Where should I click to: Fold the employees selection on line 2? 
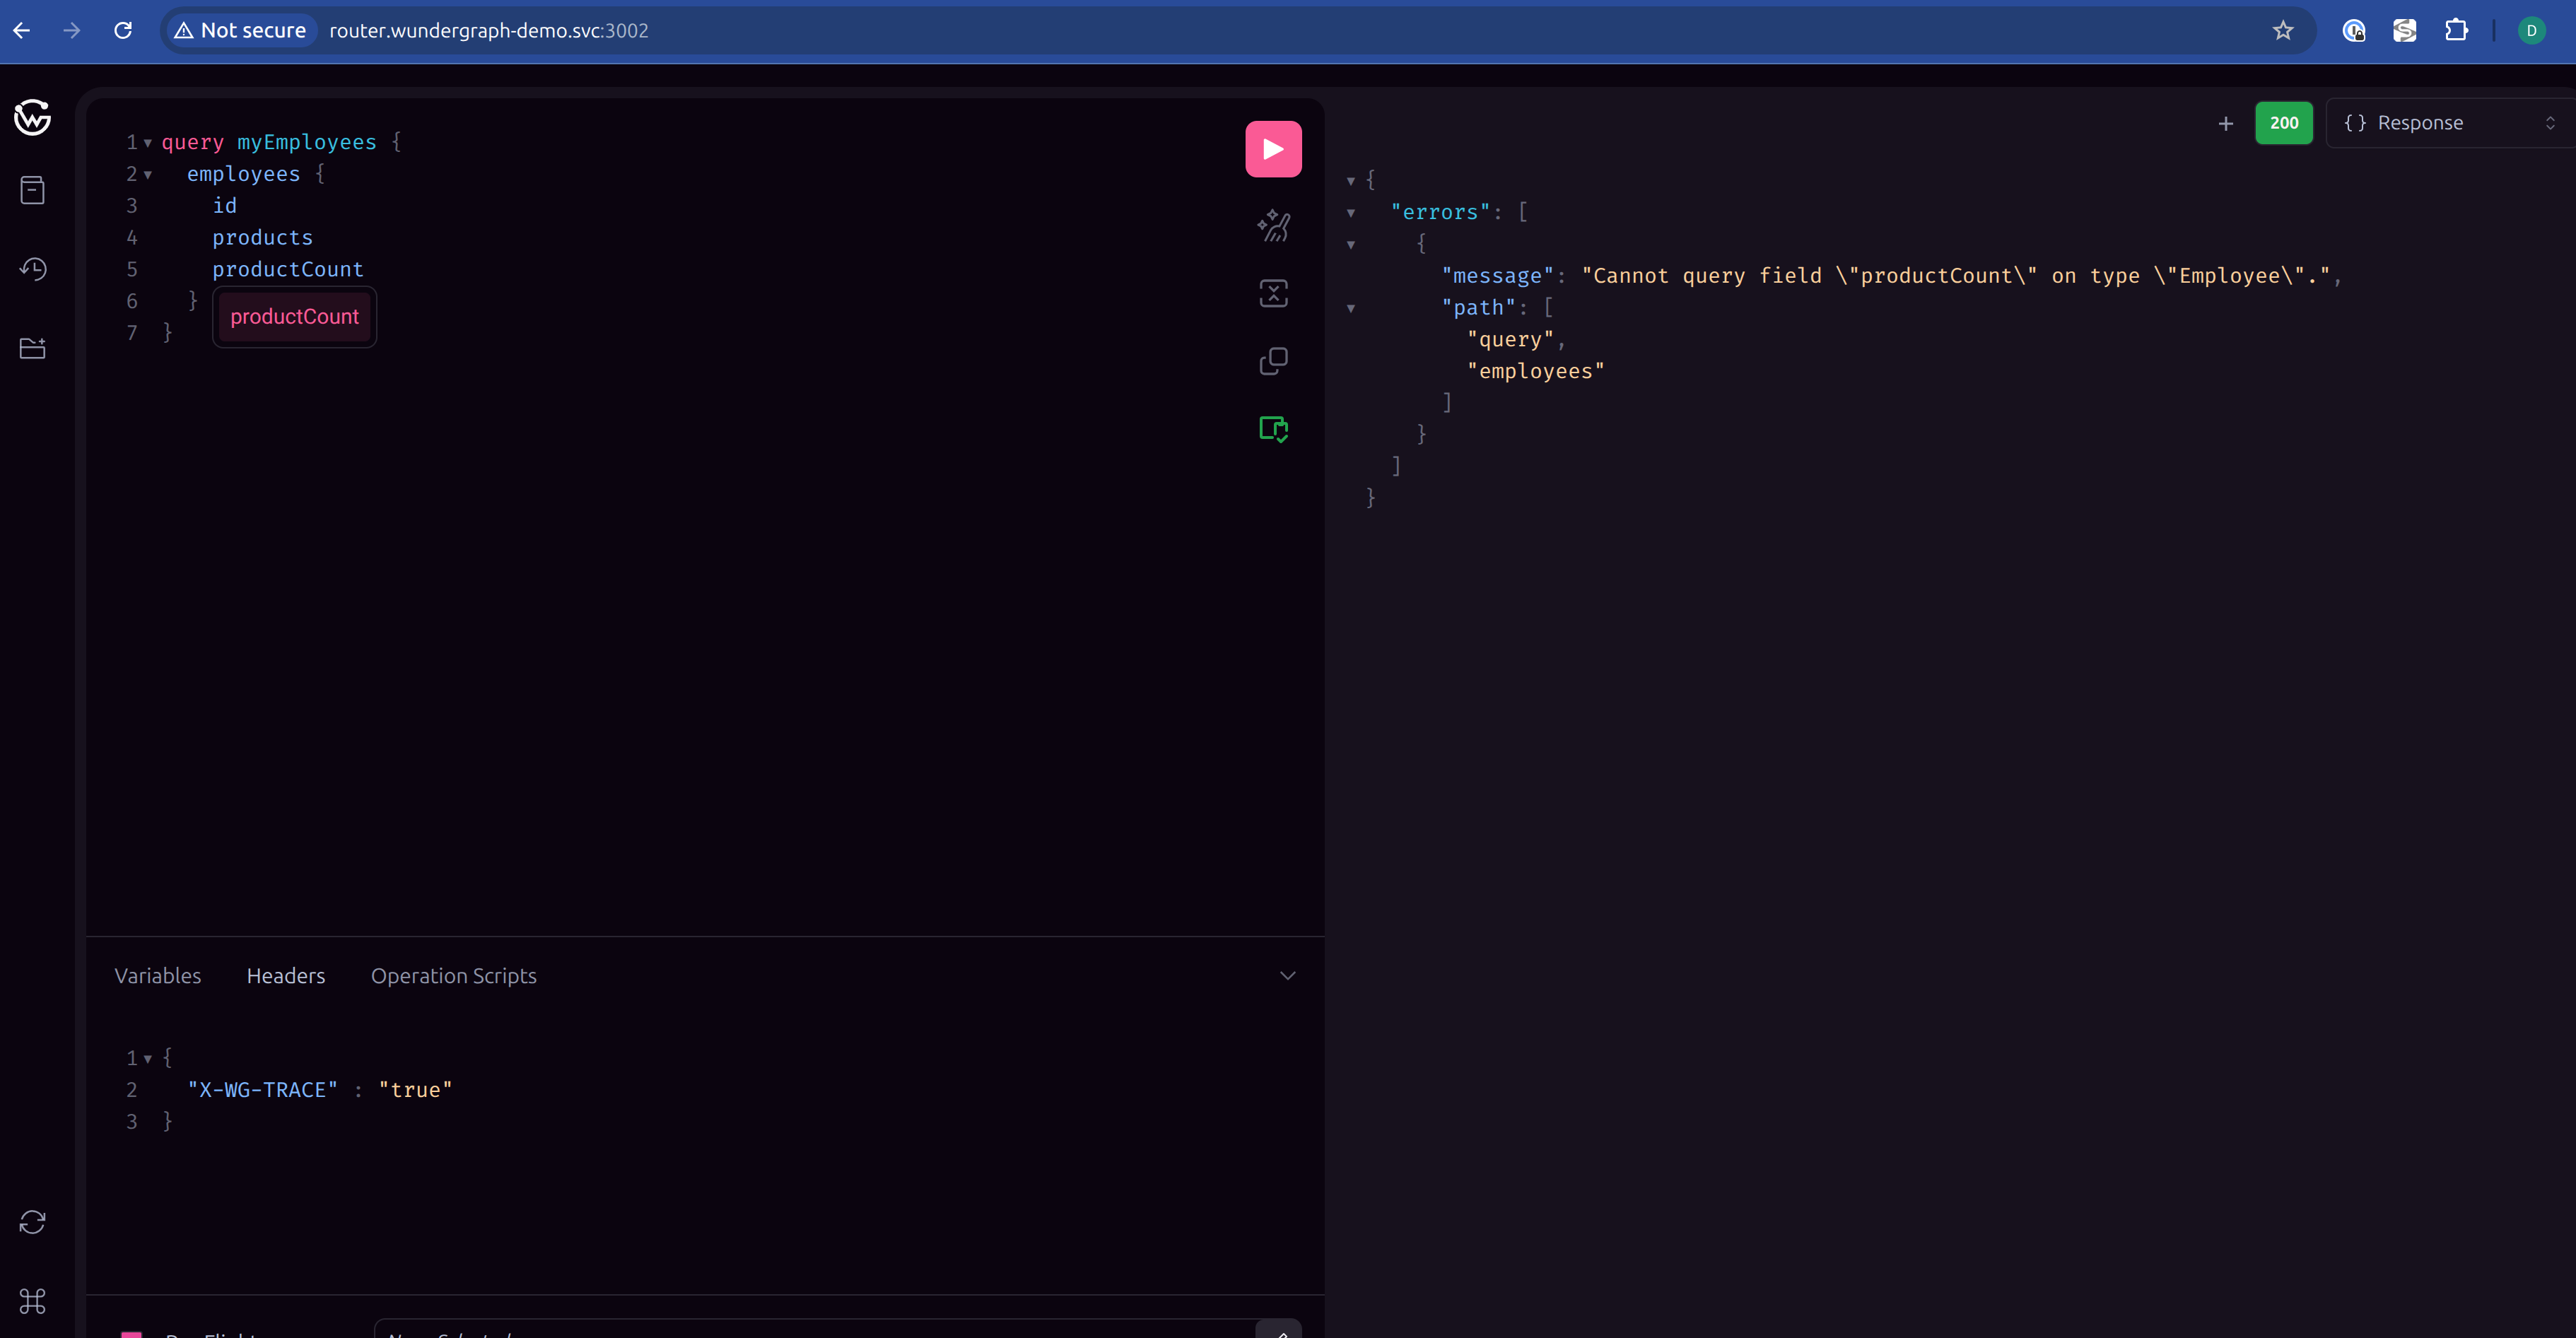pyautogui.click(x=148, y=175)
